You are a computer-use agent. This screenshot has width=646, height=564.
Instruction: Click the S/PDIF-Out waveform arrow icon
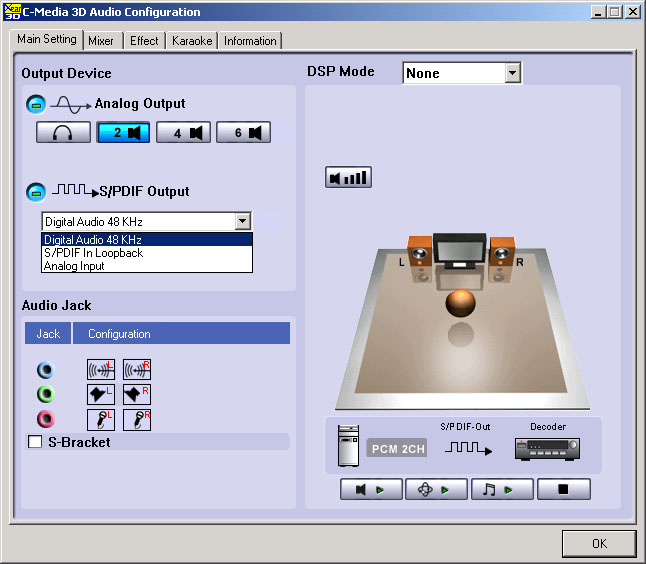click(468, 448)
